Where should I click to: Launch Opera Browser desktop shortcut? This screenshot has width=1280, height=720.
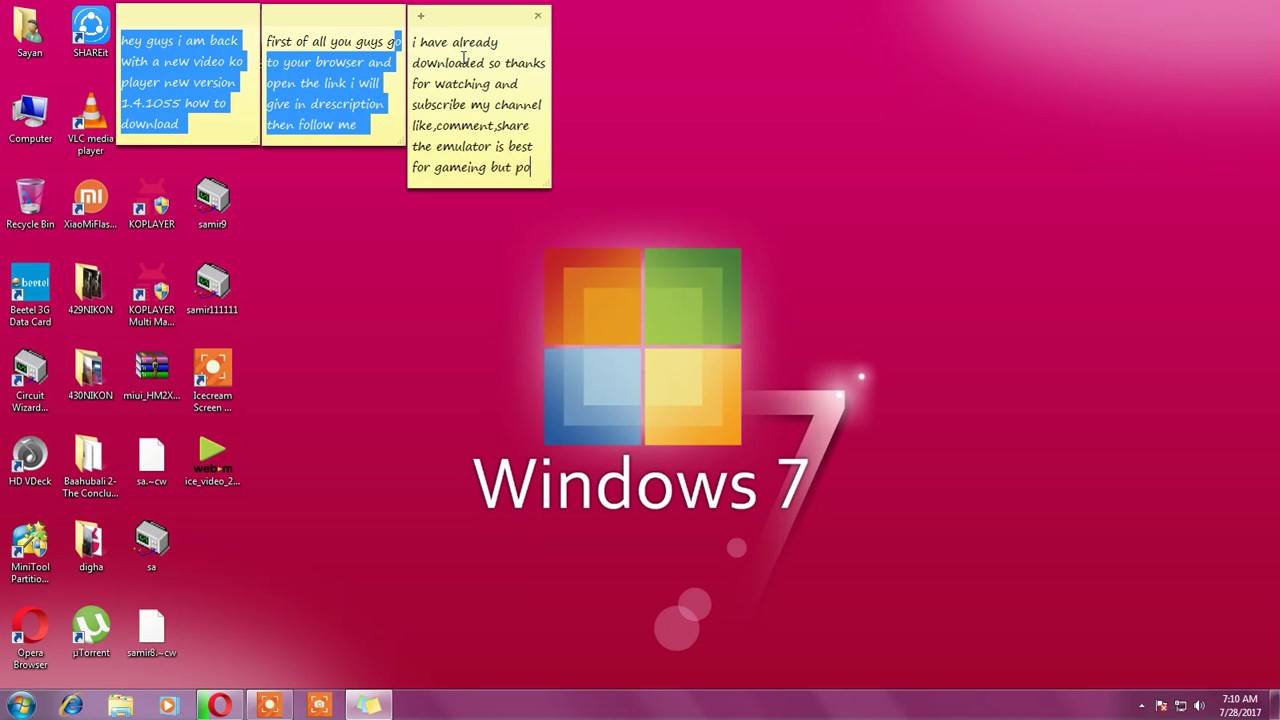30,639
